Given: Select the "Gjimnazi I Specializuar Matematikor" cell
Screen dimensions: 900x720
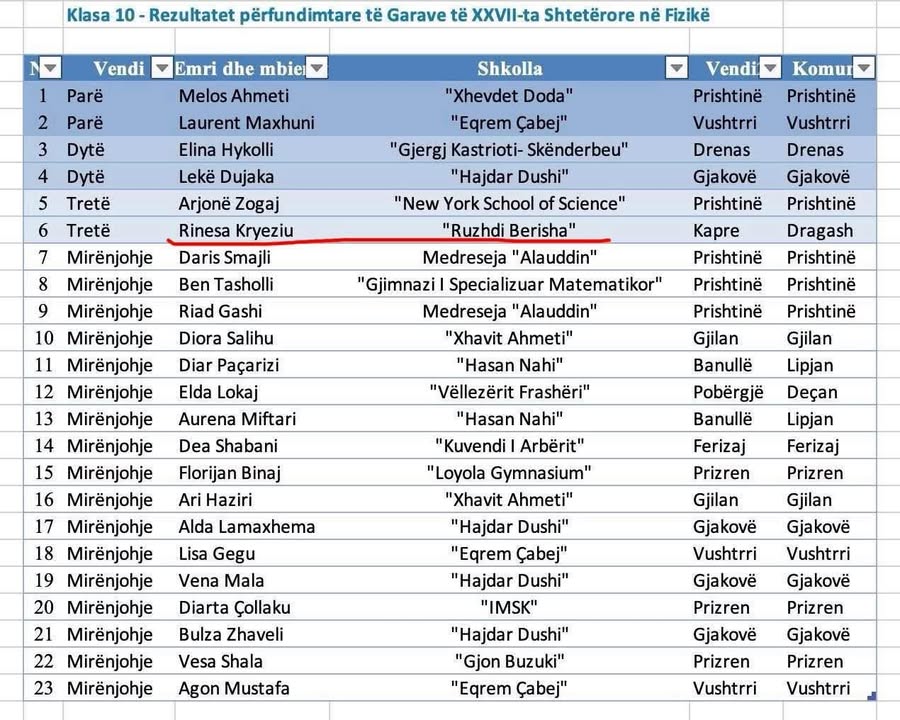Looking at the screenshot, I should pos(509,285).
